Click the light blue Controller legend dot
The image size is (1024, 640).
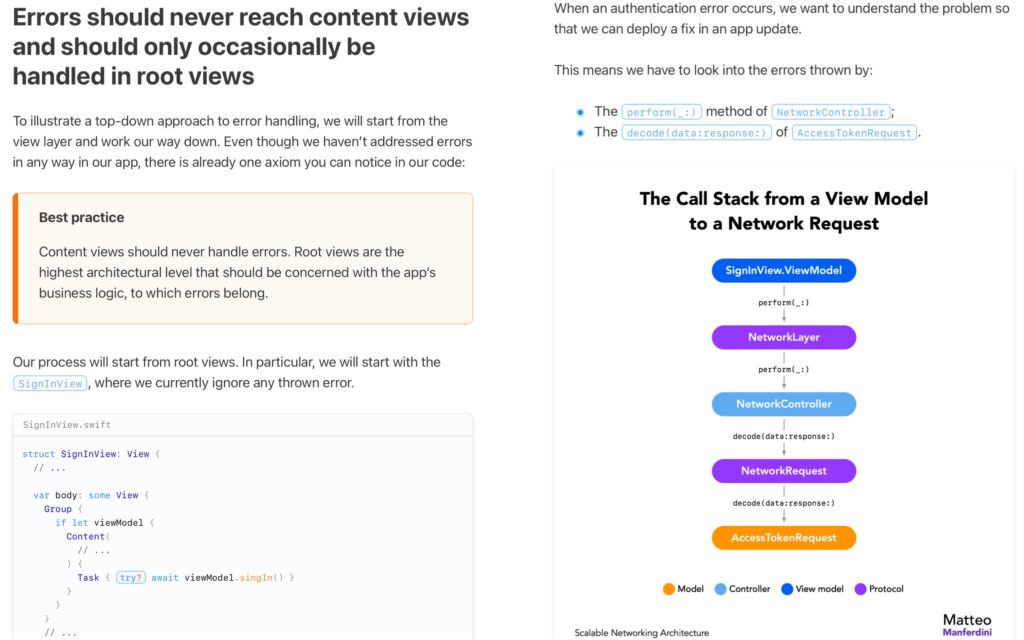[x=720, y=589]
